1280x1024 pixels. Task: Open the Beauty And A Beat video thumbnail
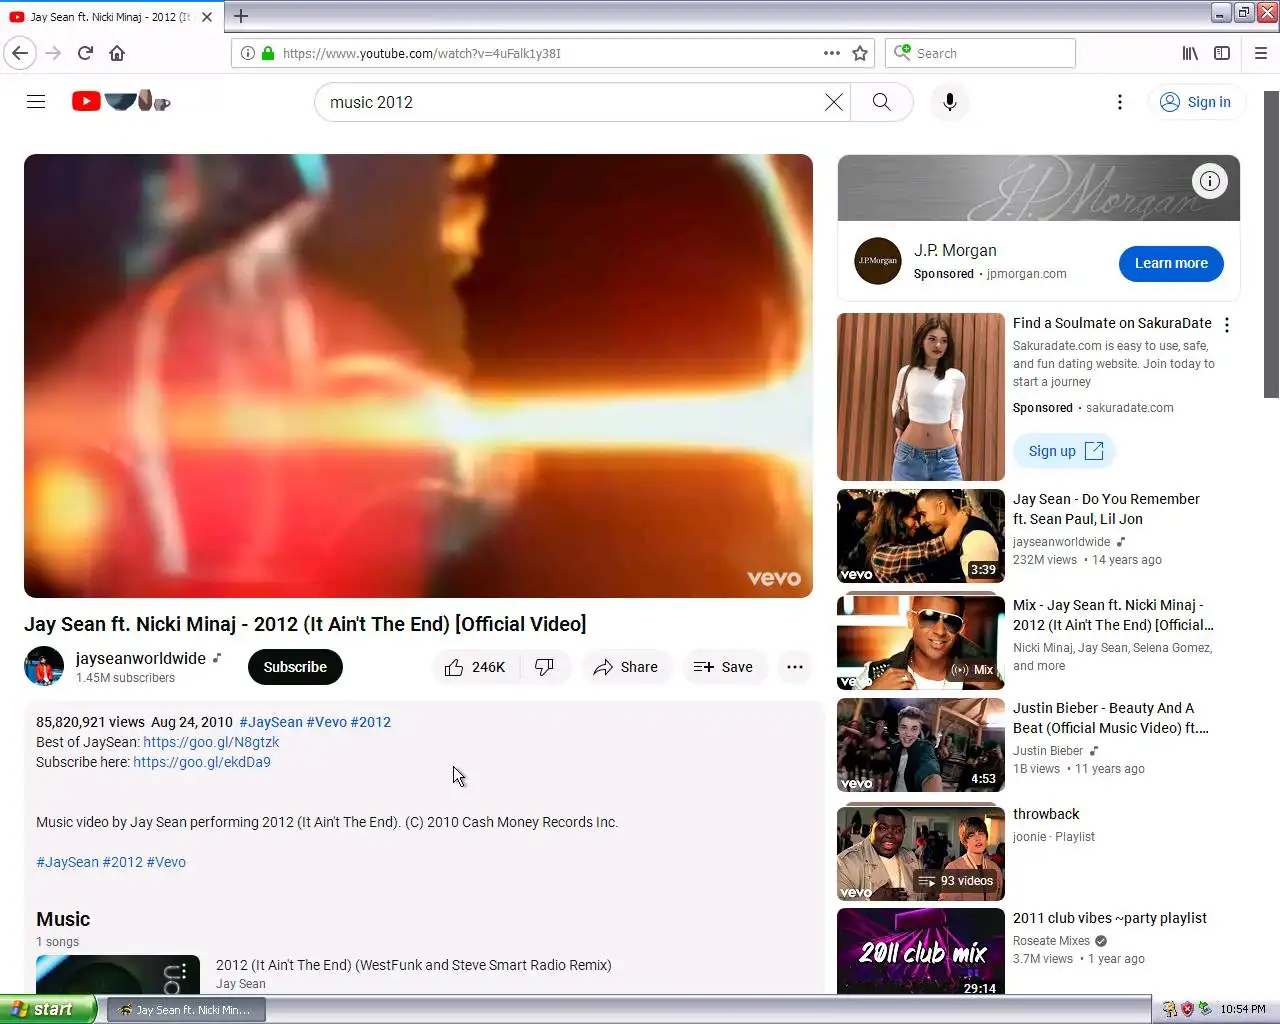(x=921, y=745)
